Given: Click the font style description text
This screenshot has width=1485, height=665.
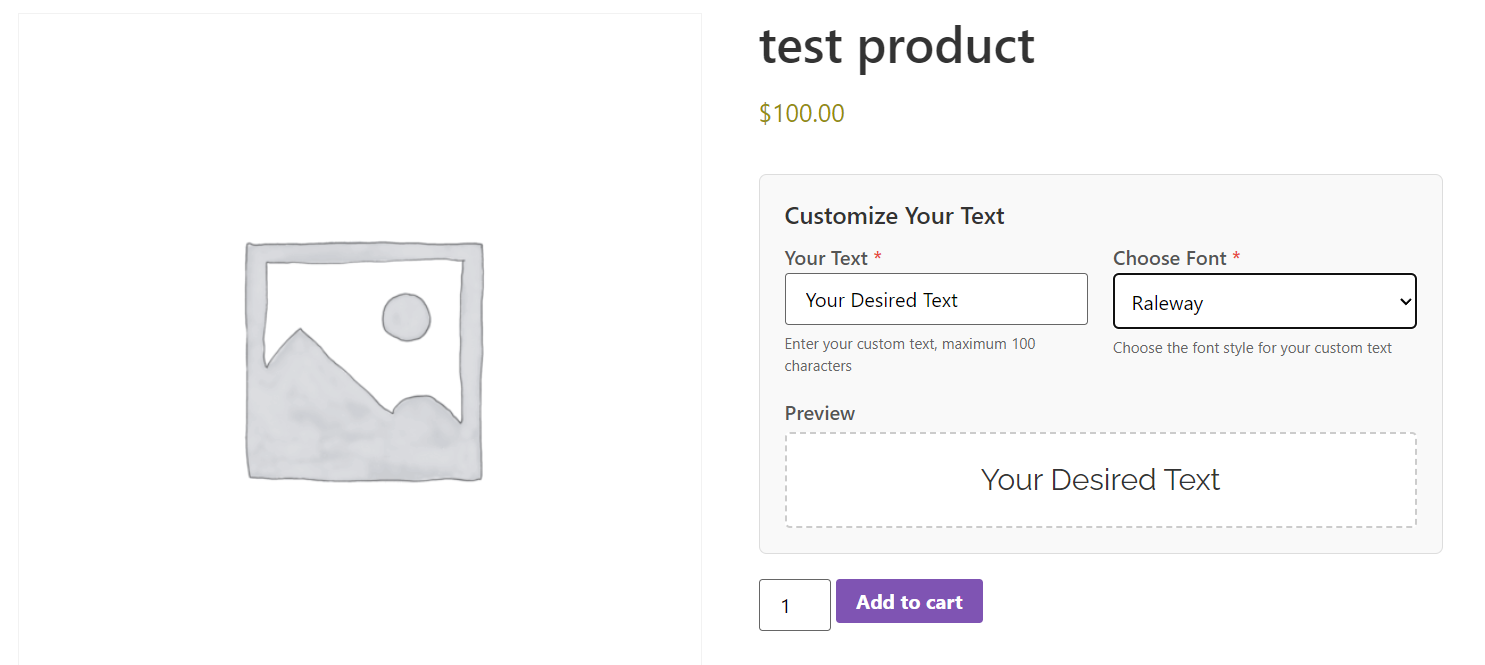Looking at the screenshot, I should (x=1252, y=348).
